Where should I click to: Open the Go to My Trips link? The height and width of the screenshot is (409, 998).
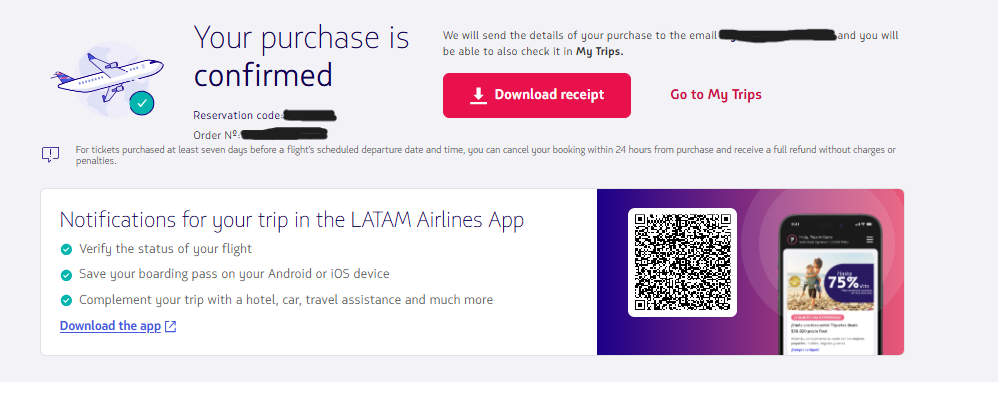[716, 95]
